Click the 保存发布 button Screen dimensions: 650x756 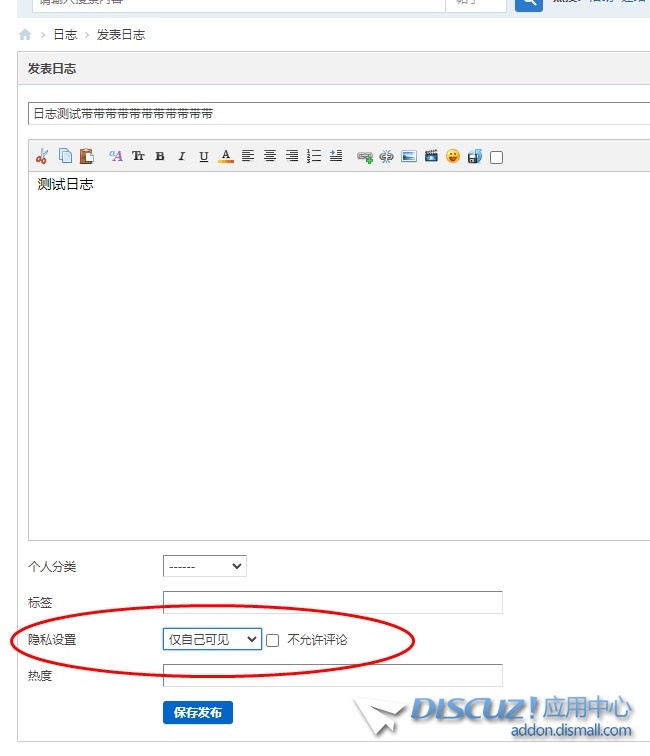pyautogui.click(x=198, y=713)
